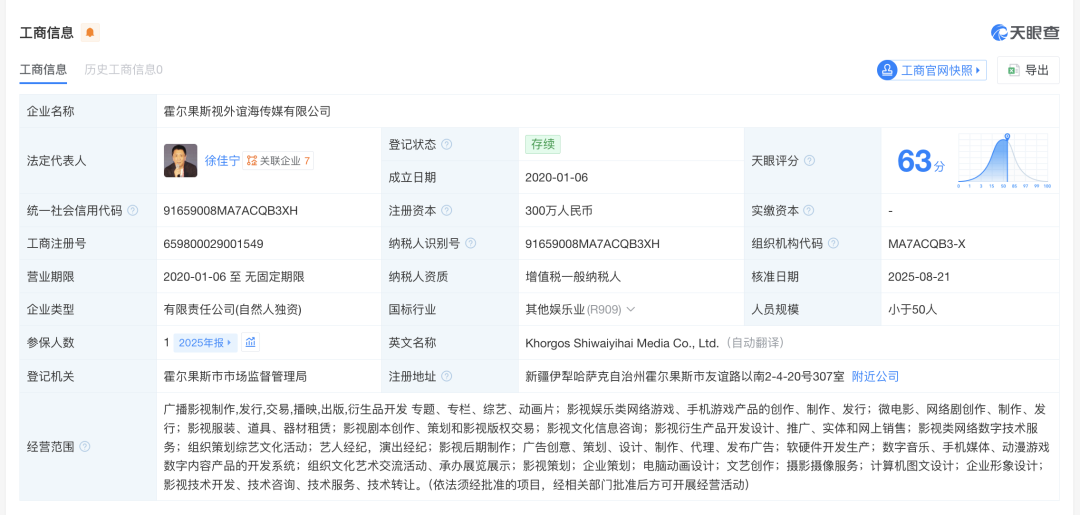This screenshot has height=515, width=1080.
Task: Click the English name Khorgos Shiwaiyihai Media Co., Ltd.
Action: (x=622, y=343)
